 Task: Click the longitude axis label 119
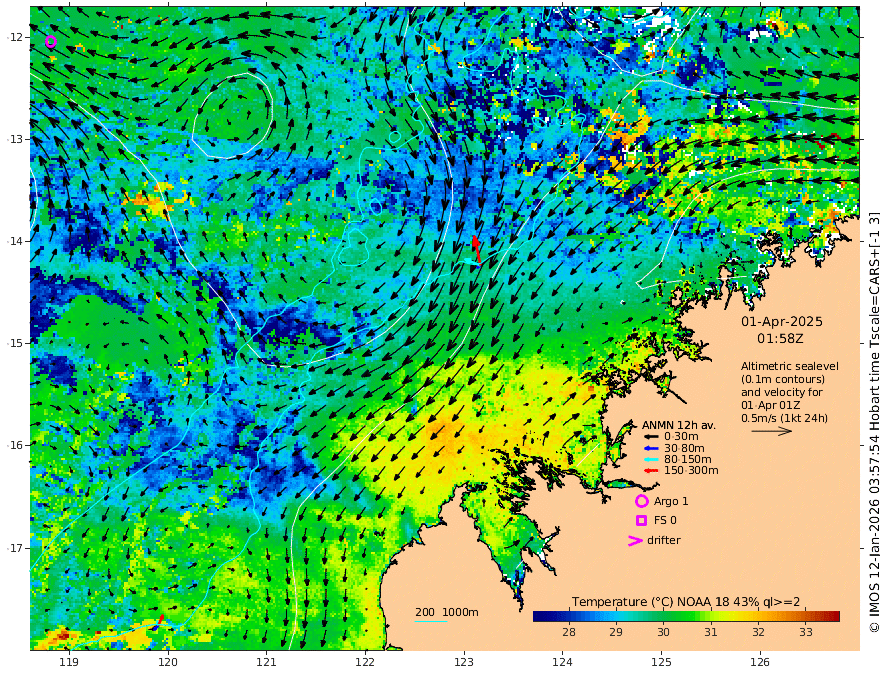click(69, 663)
